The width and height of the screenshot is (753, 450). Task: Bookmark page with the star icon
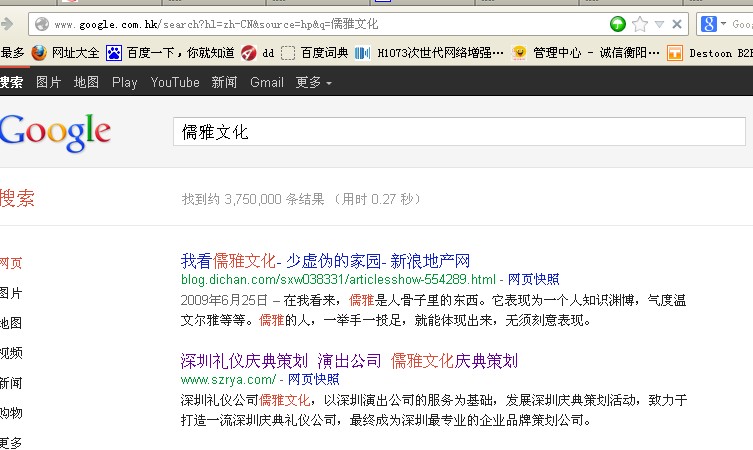[640, 24]
